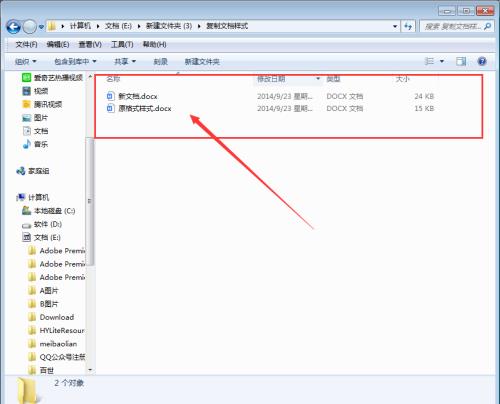The height and width of the screenshot is (404, 500).
Task: Expand the address bar history dropdown
Action: coord(395,26)
